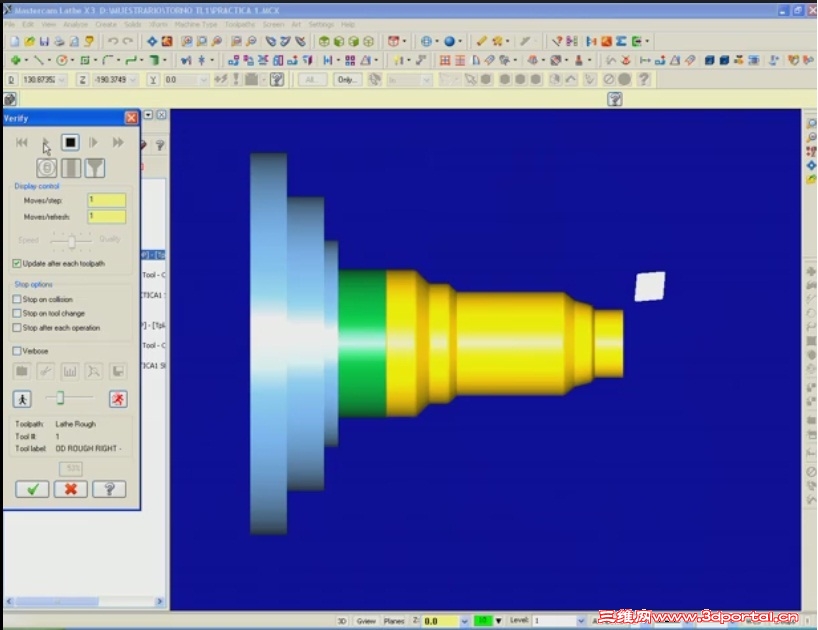Click the yellow pencil Analyze icon

pos(482,41)
